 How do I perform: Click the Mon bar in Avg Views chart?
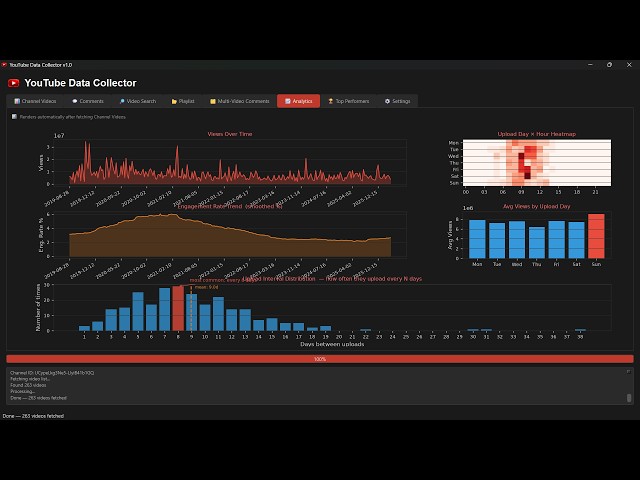tap(477, 239)
